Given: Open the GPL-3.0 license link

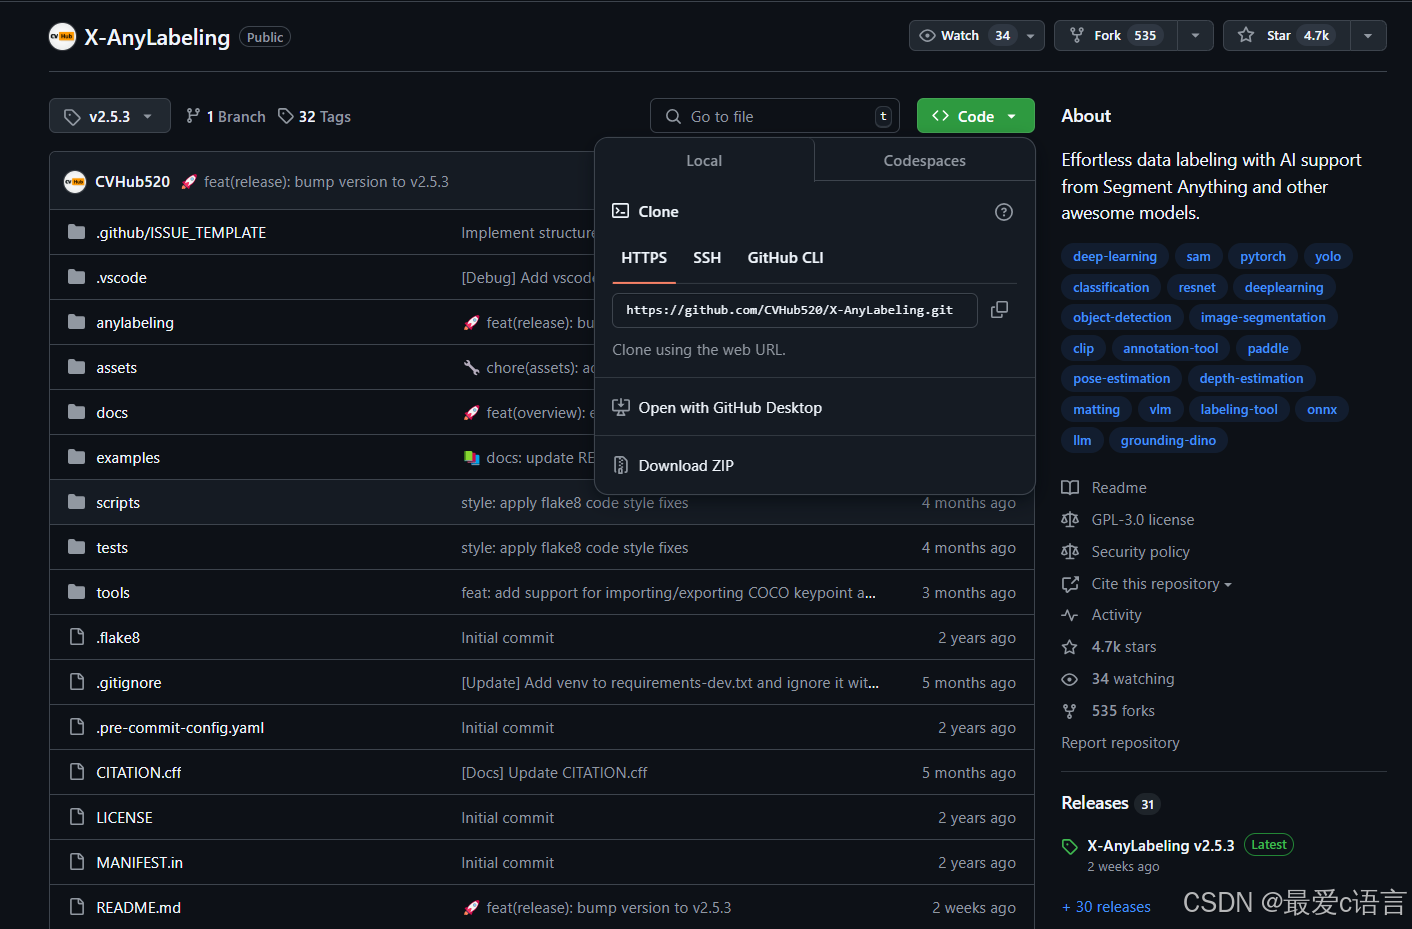Looking at the screenshot, I should (x=1143, y=520).
